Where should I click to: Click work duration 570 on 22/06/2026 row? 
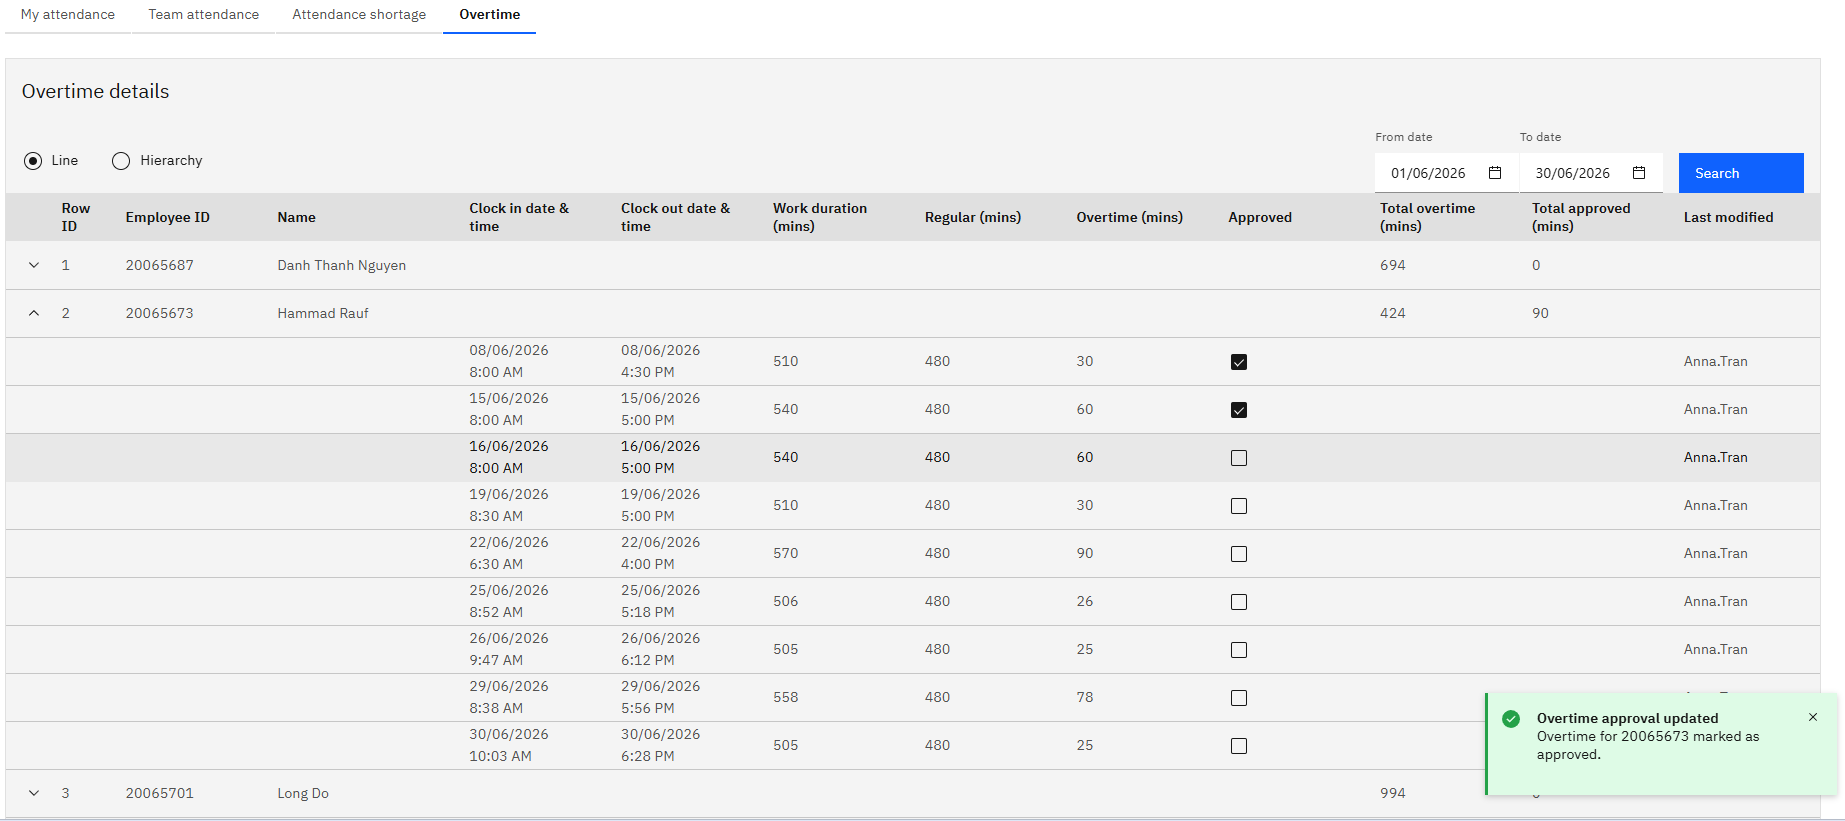(x=786, y=553)
